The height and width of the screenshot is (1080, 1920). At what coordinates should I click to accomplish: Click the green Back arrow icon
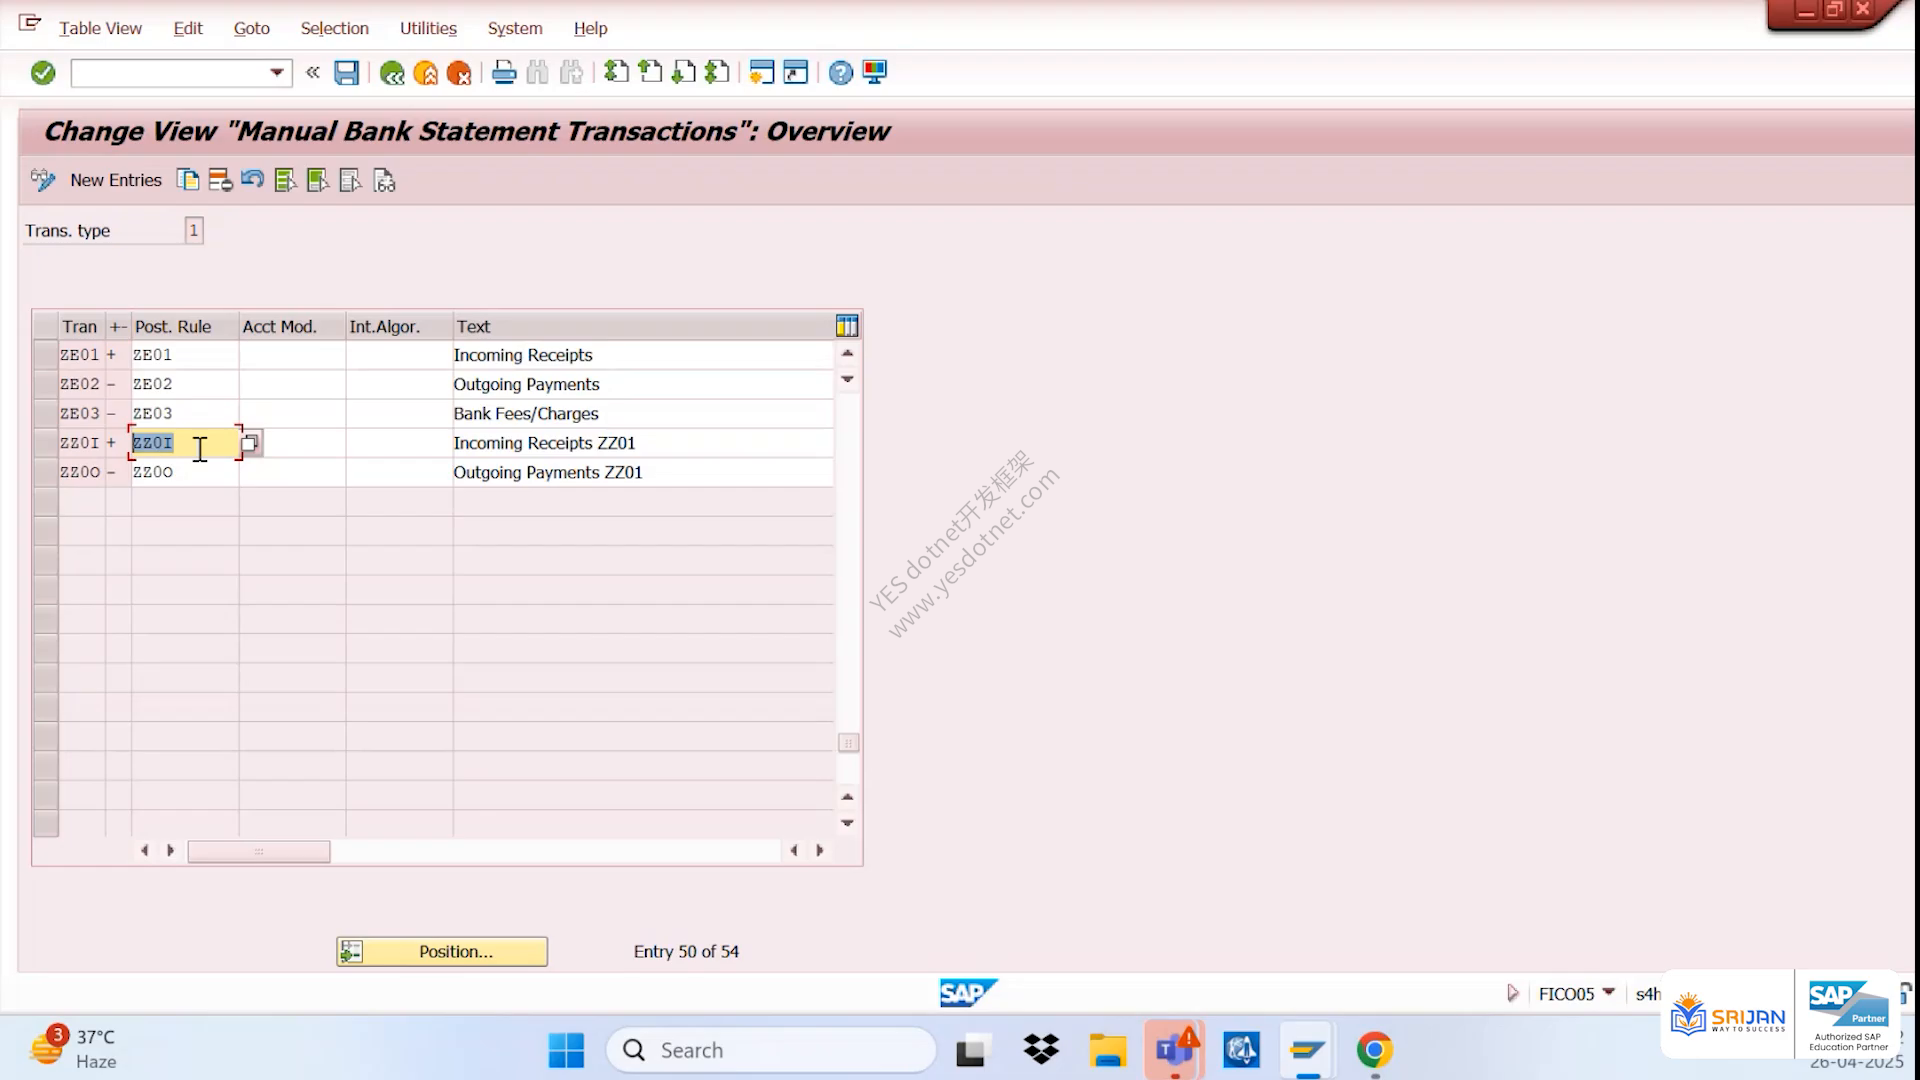point(392,73)
